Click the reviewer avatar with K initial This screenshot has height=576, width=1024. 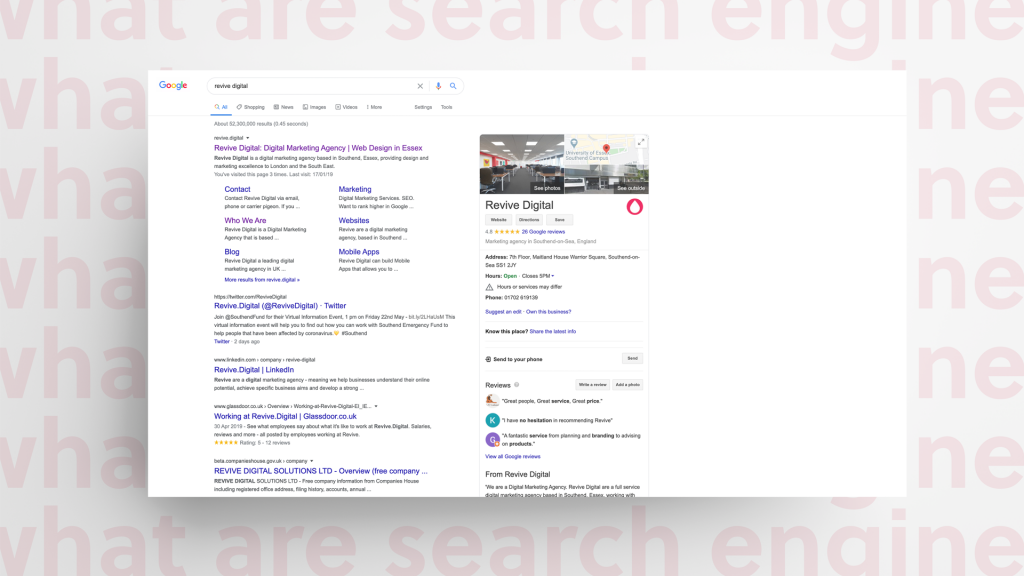point(492,421)
